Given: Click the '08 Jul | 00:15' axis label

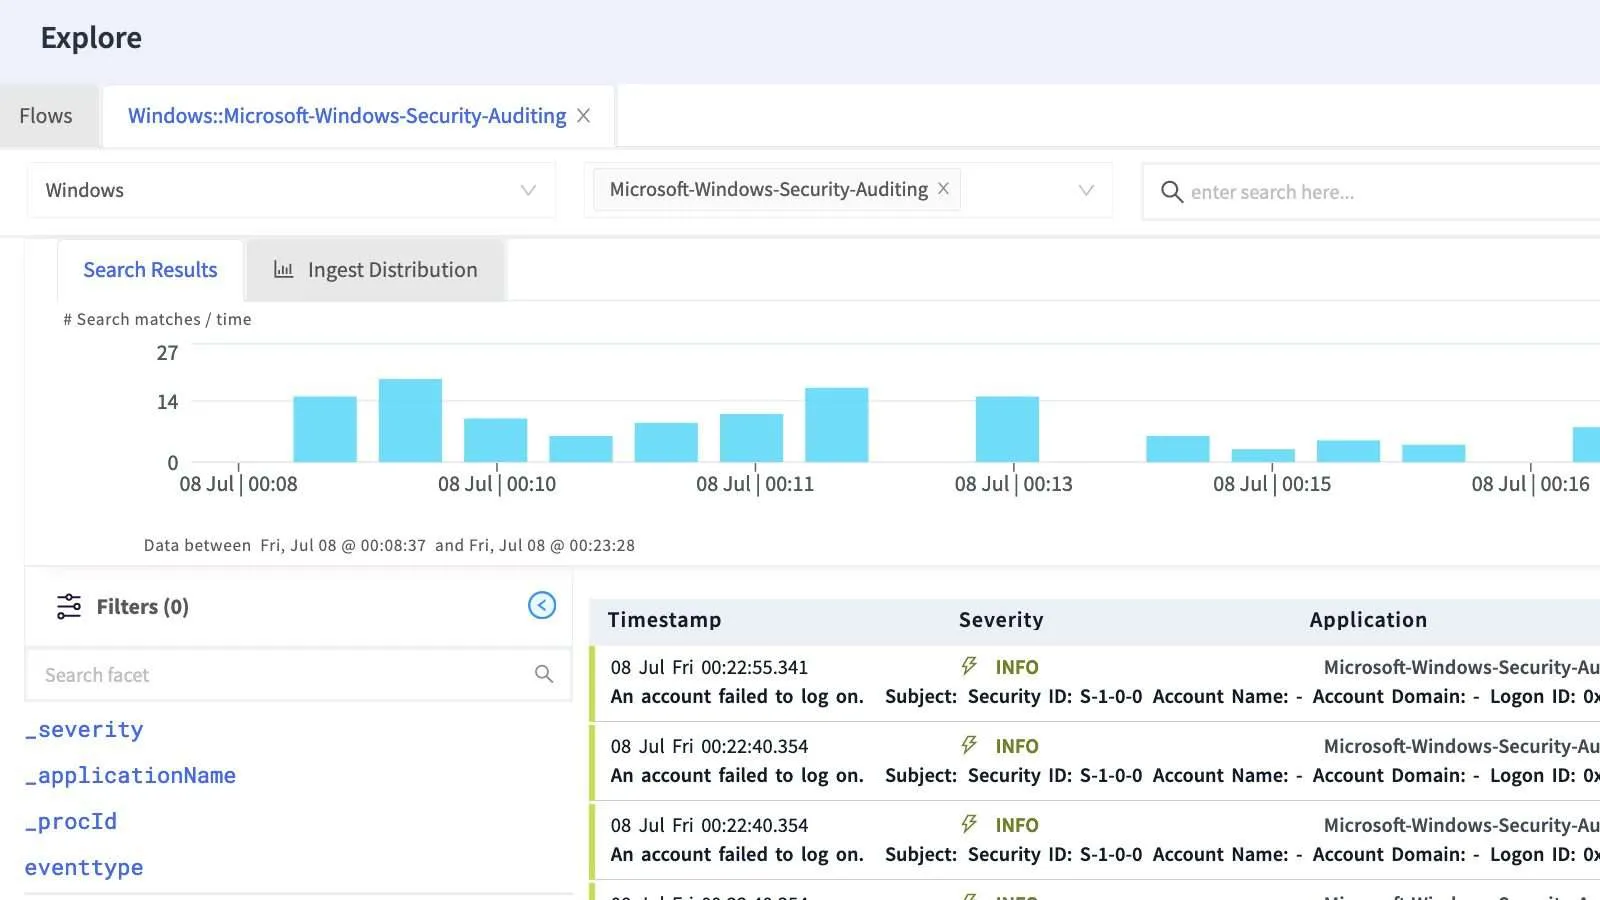Looking at the screenshot, I should [x=1272, y=484].
